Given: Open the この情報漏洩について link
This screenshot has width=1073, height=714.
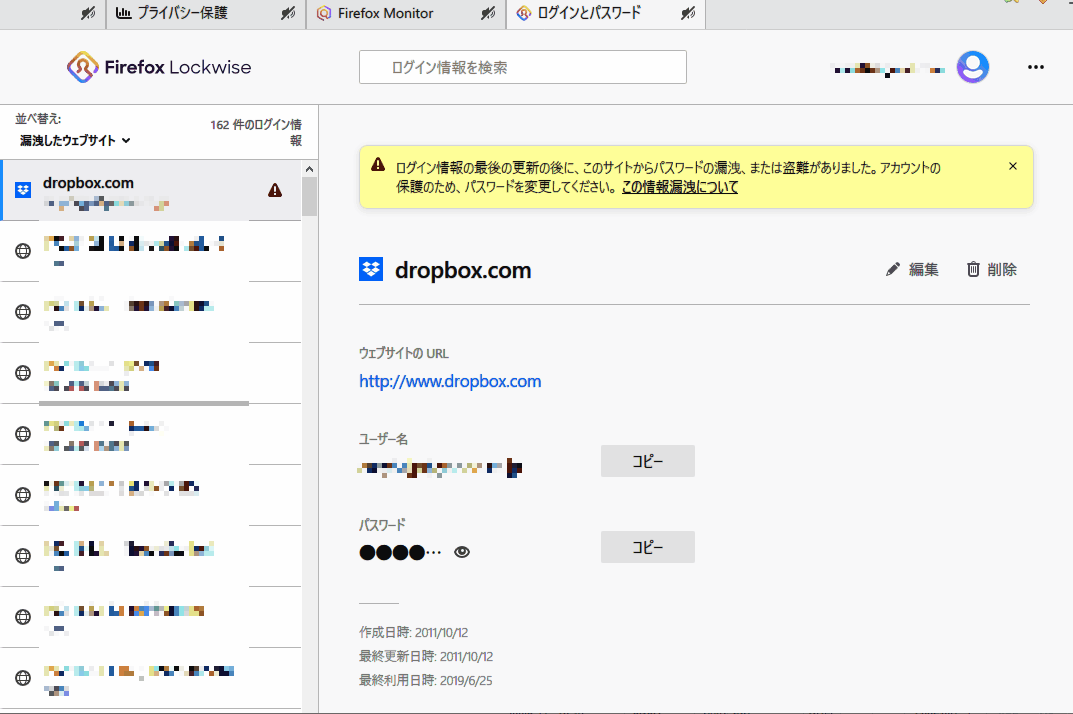Looking at the screenshot, I should [x=680, y=187].
